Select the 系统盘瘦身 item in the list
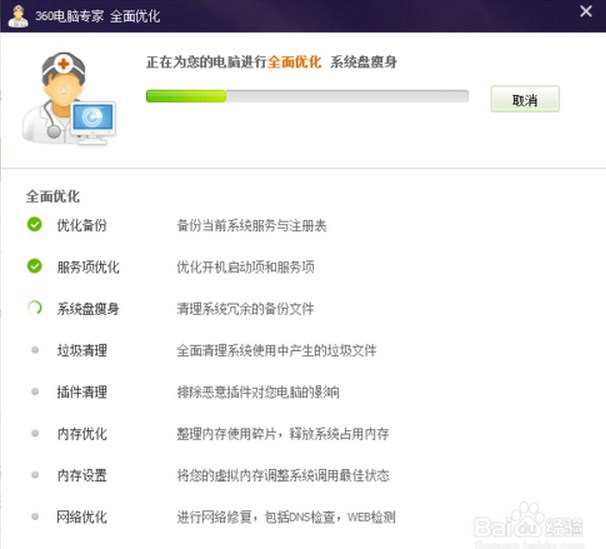This screenshot has width=606, height=549. [88, 309]
